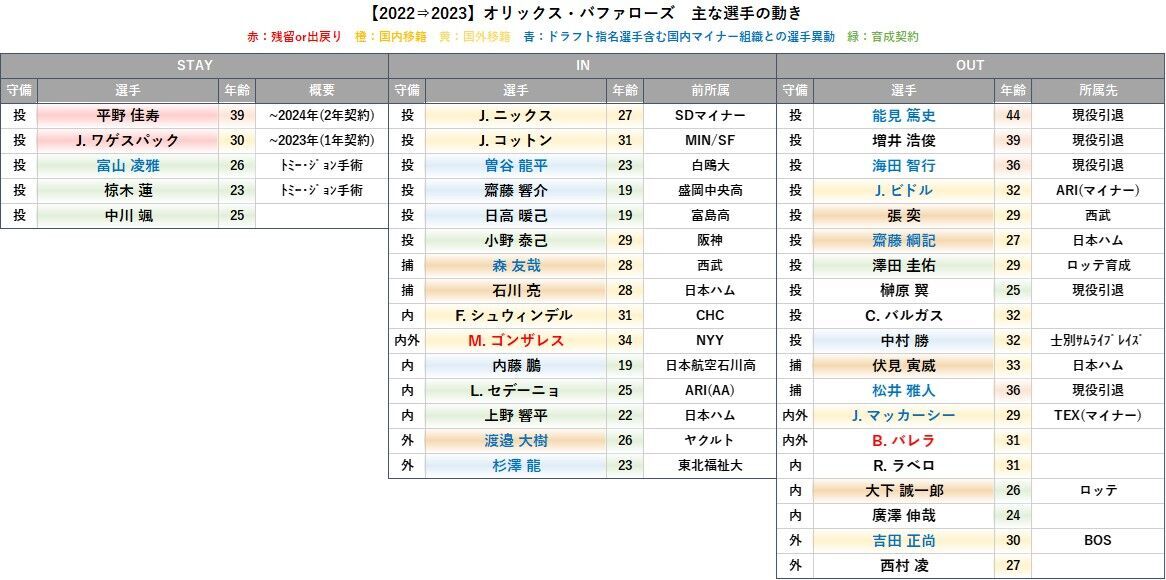Select cell L. セデーニョ
1166x580 pixels.
point(515,390)
